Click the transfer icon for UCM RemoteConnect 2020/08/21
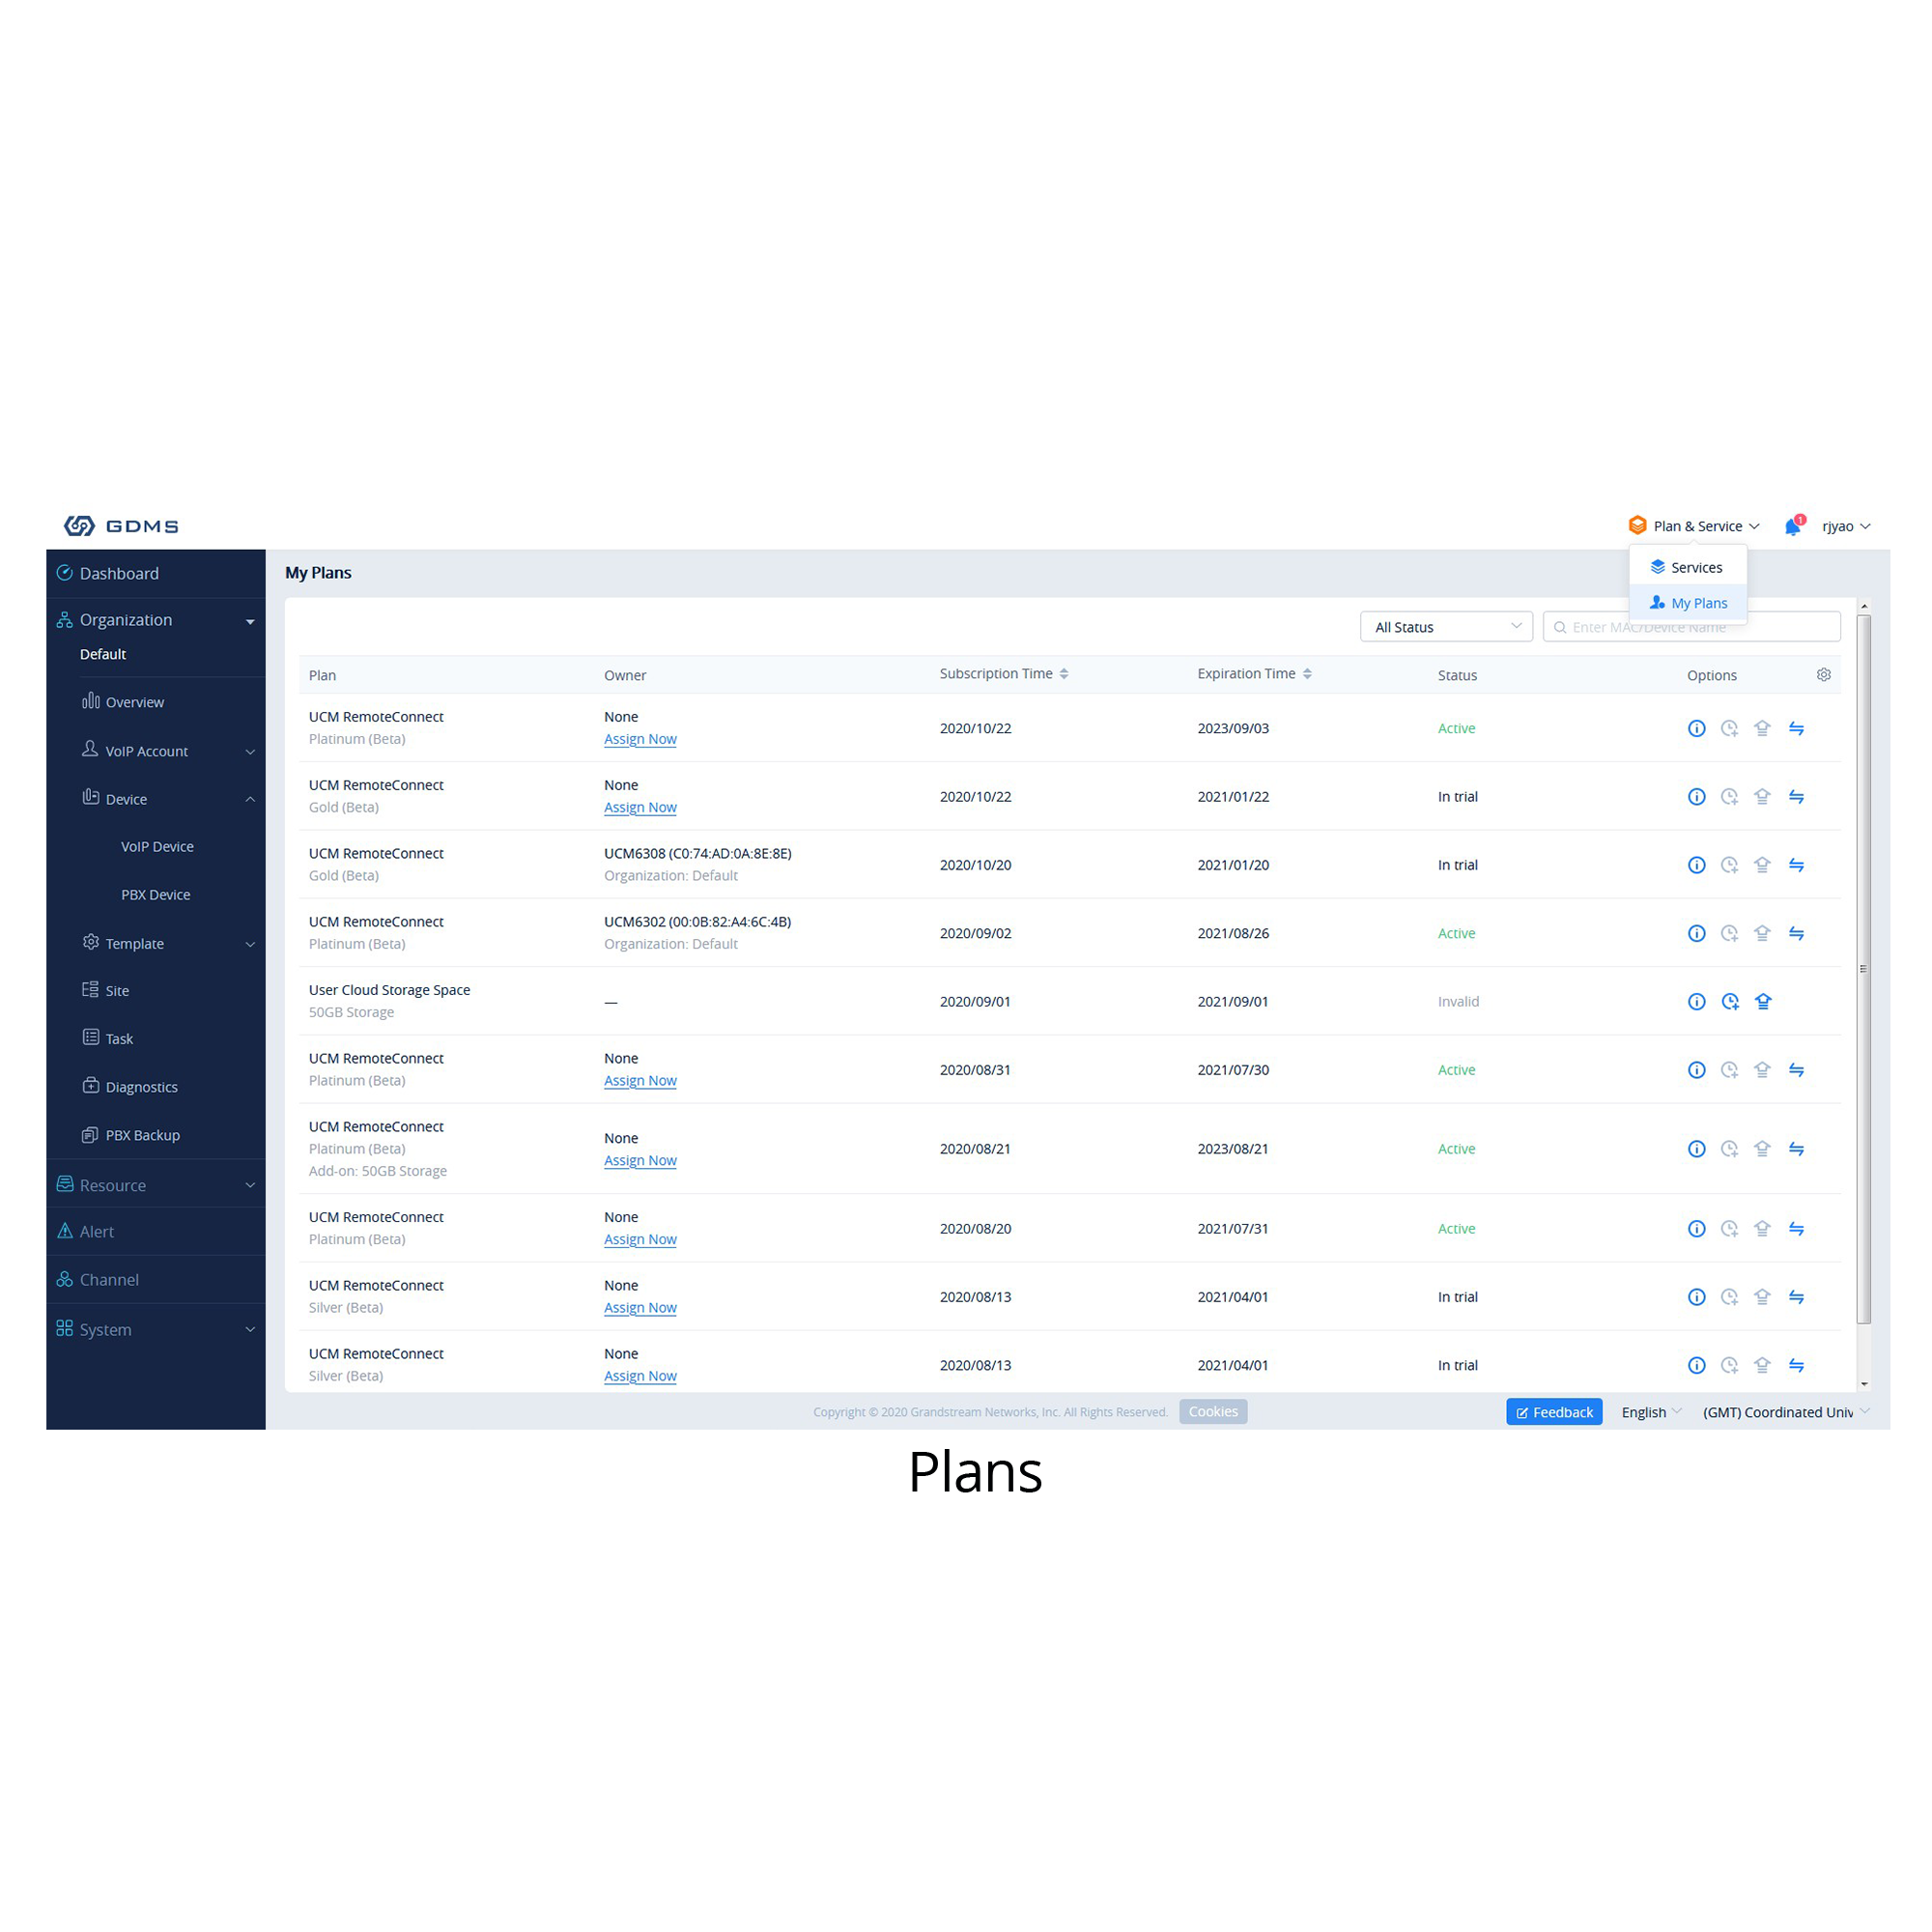This screenshot has width=1932, height=1932. pyautogui.click(x=1800, y=1149)
